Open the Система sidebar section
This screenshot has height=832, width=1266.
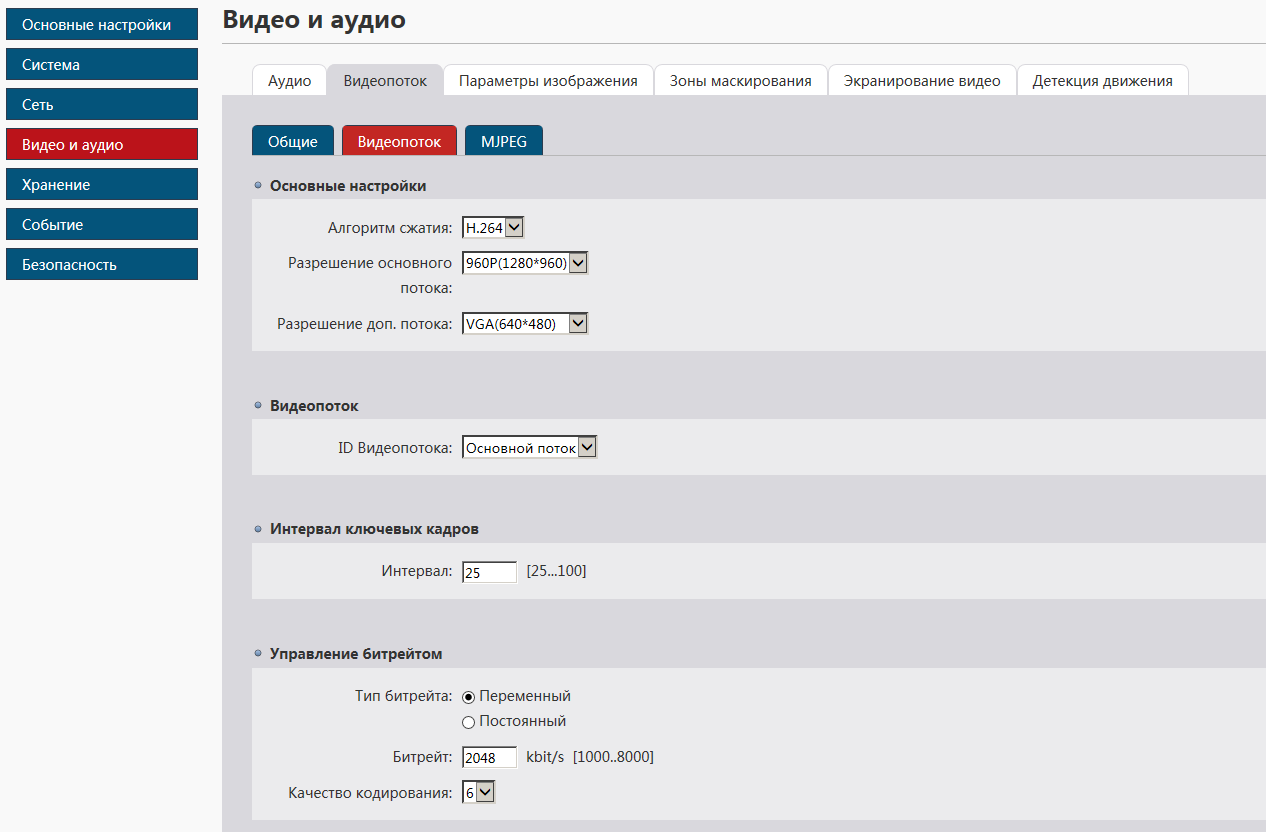tap(102, 65)
